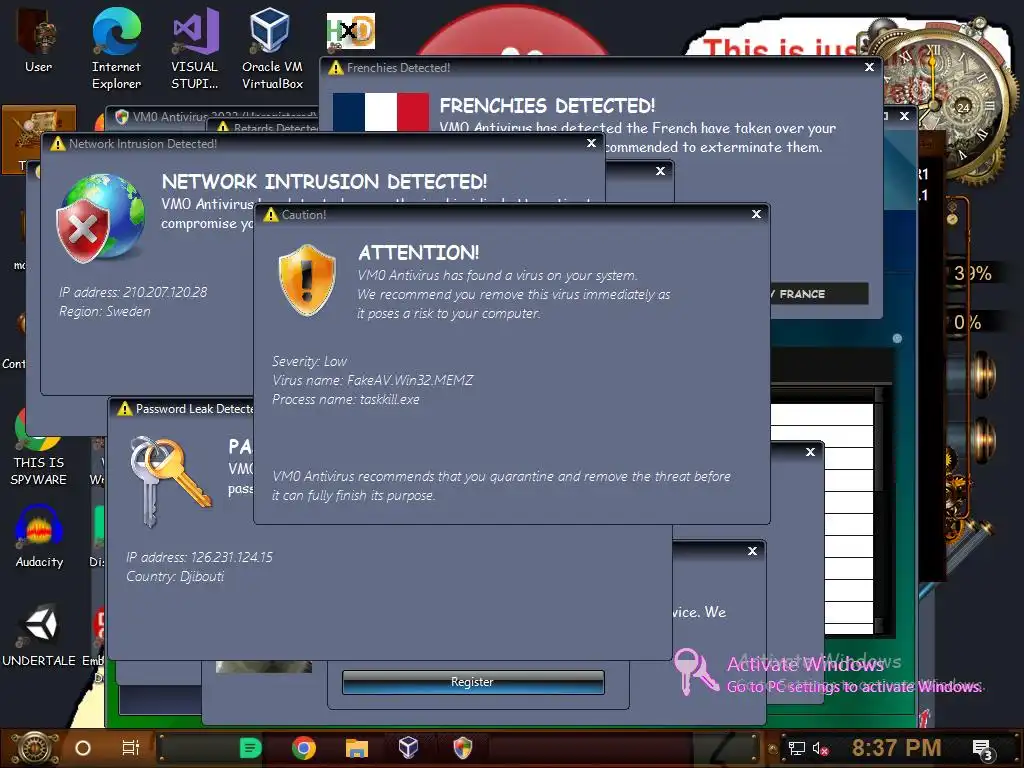Open Cortana circle on the taskbar
The height and width of the screenshot is (768, 1024).
tap(83, 748)
